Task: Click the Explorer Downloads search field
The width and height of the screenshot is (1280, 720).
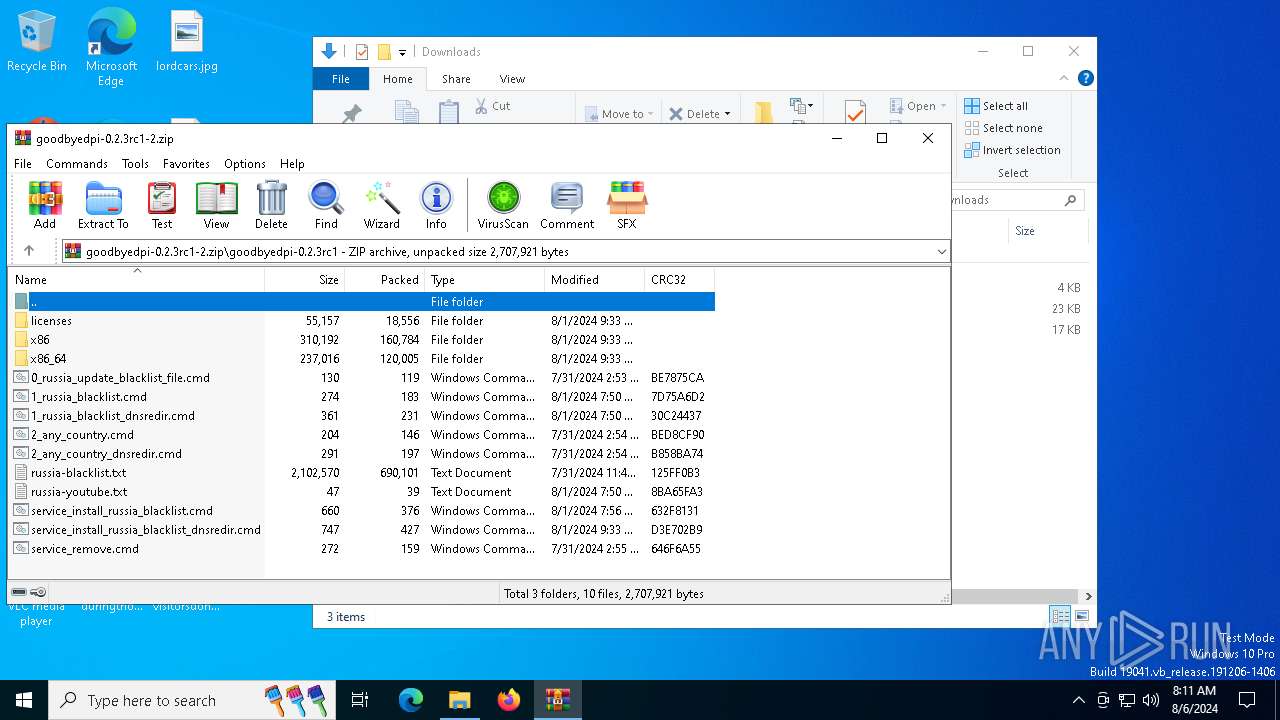Action: coord(1017,200)
